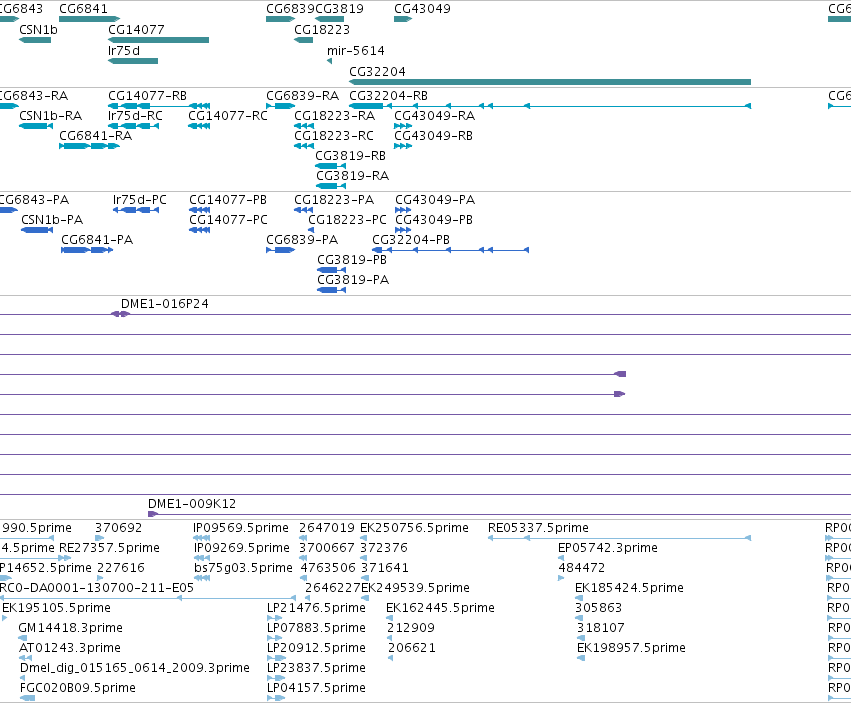Viewport: 851px width, 703px height.
Task: Select protein CG18223-PC
Action: tap(311, 230)
